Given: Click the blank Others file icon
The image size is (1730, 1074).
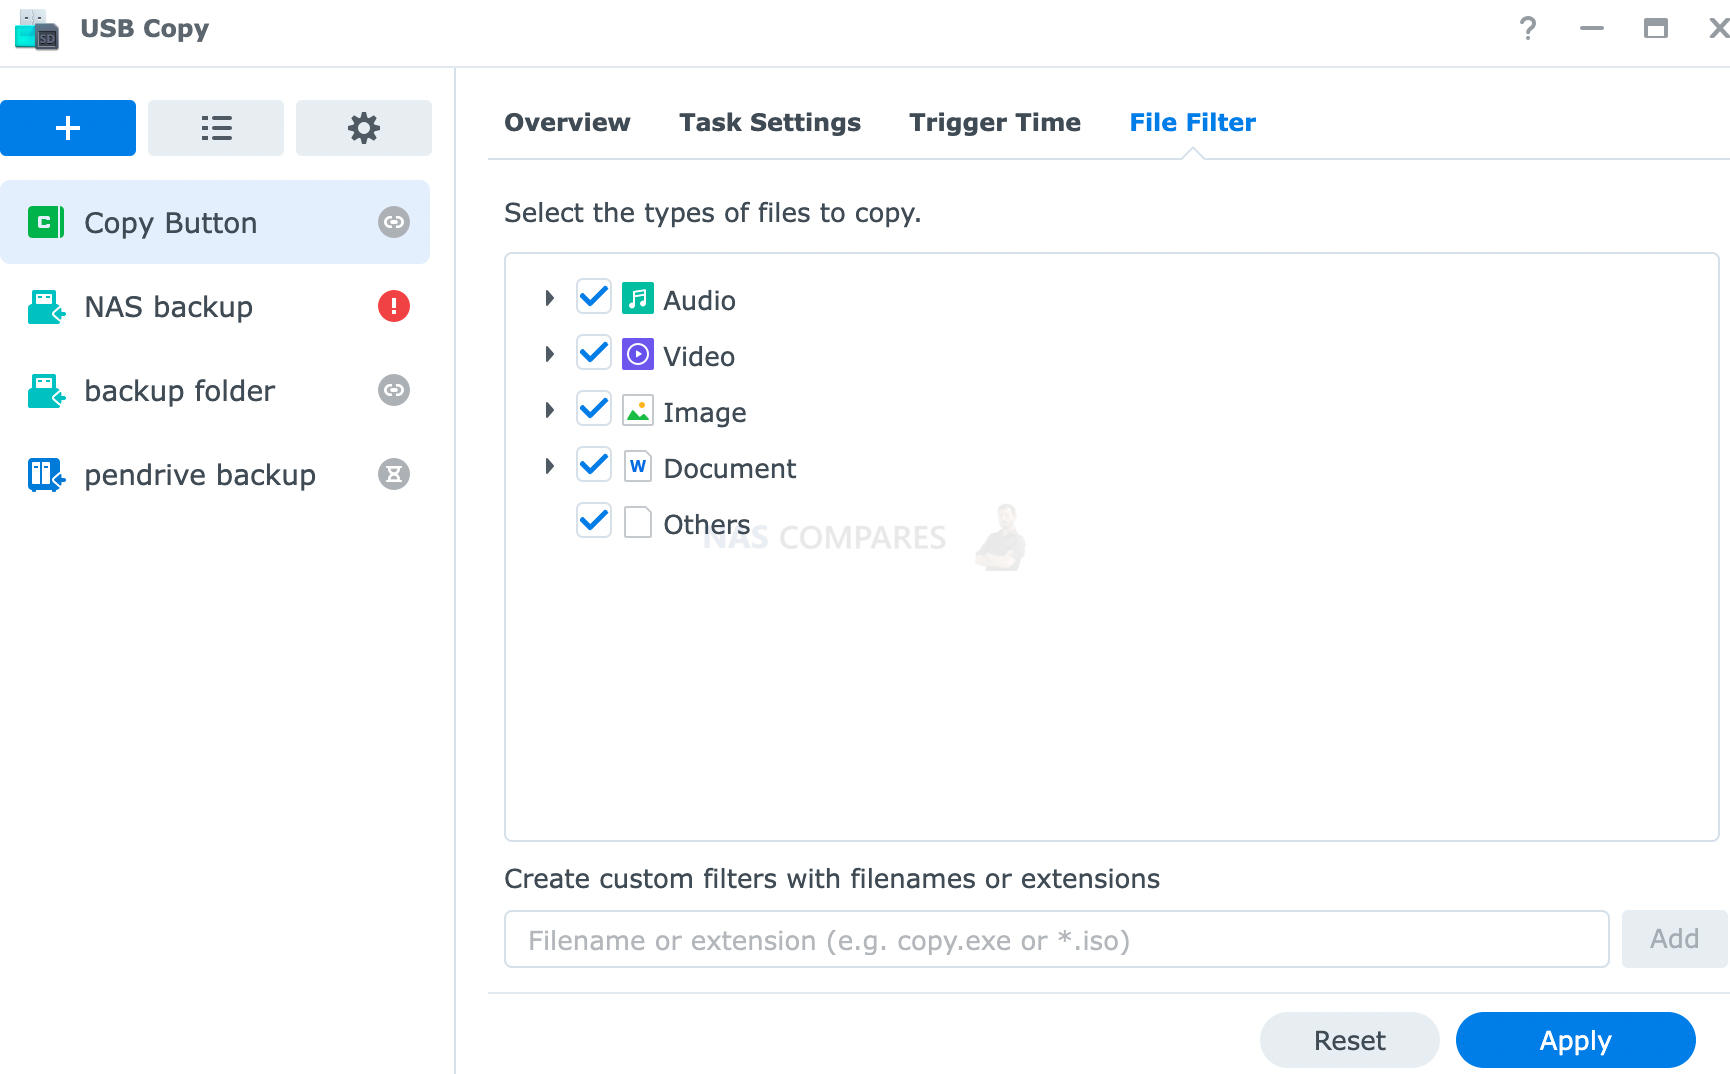Looking at the screenshot, I should click(x=638, y=522).
